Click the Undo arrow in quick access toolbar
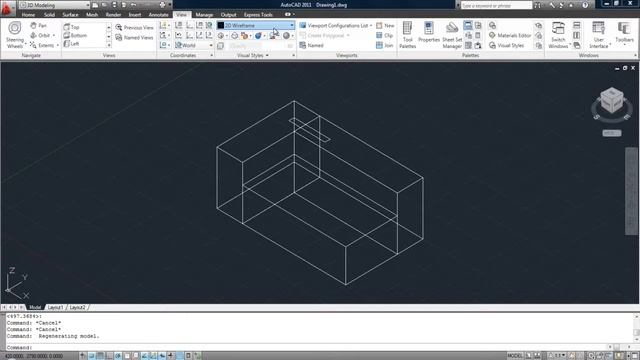This screenshot has width=640, height=360. click(133, 5)
